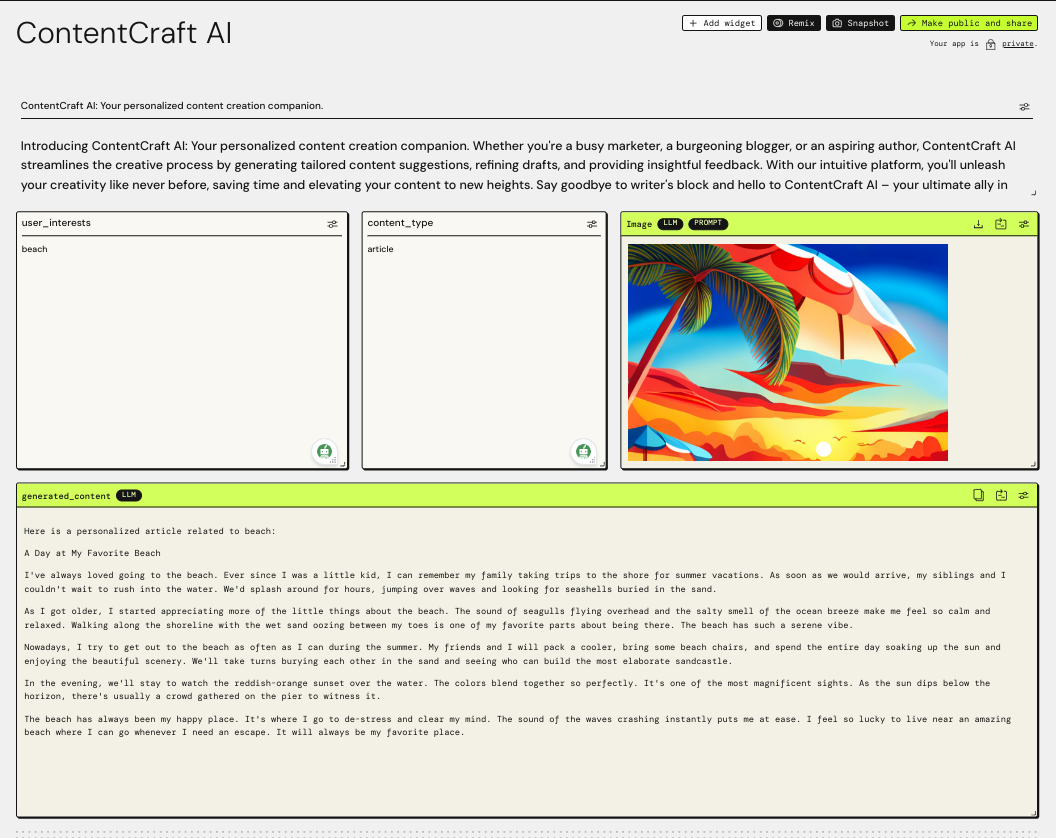This screenshot has height=838, width=1056.
Task: Open content_type widget settings icon
Action: tap(592, 224)
